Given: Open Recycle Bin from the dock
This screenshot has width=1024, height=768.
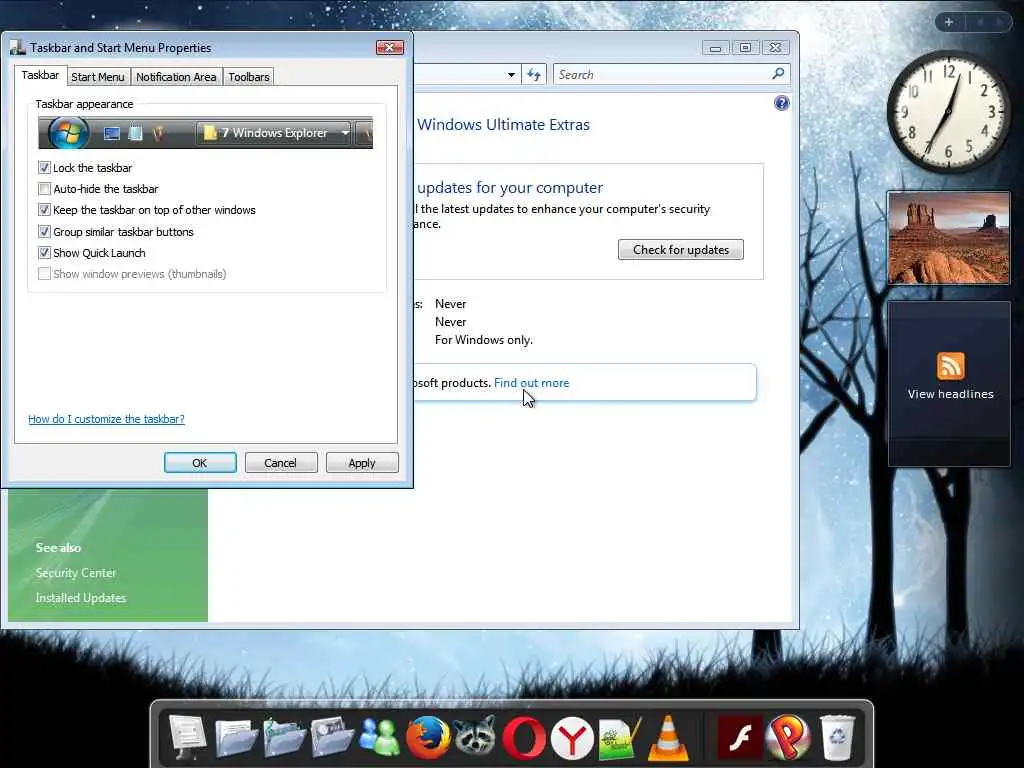Looking at the screenshot, I should pos(837,738).
